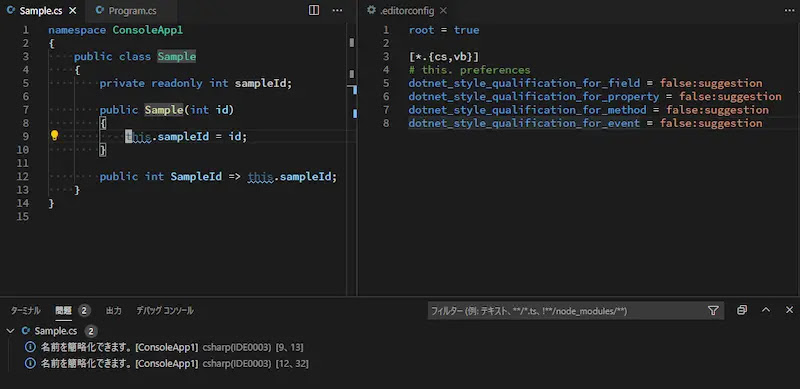Click 'dotnet_style_qualification_for_event' setting
The width and height of the screenshot is (800, 389).
[524, 123]
